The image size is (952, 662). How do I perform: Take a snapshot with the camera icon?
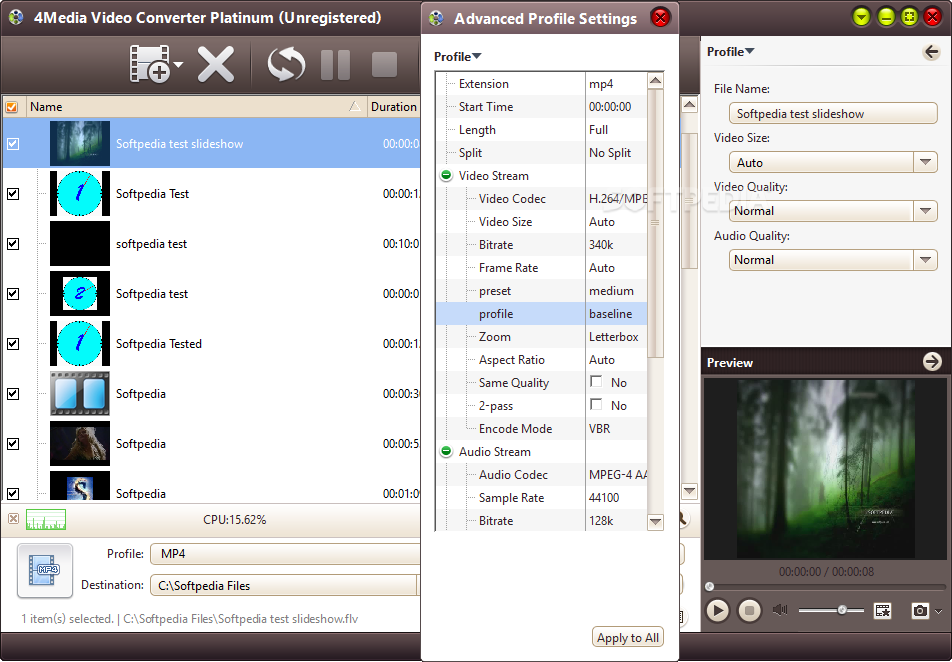coord(920,610)
